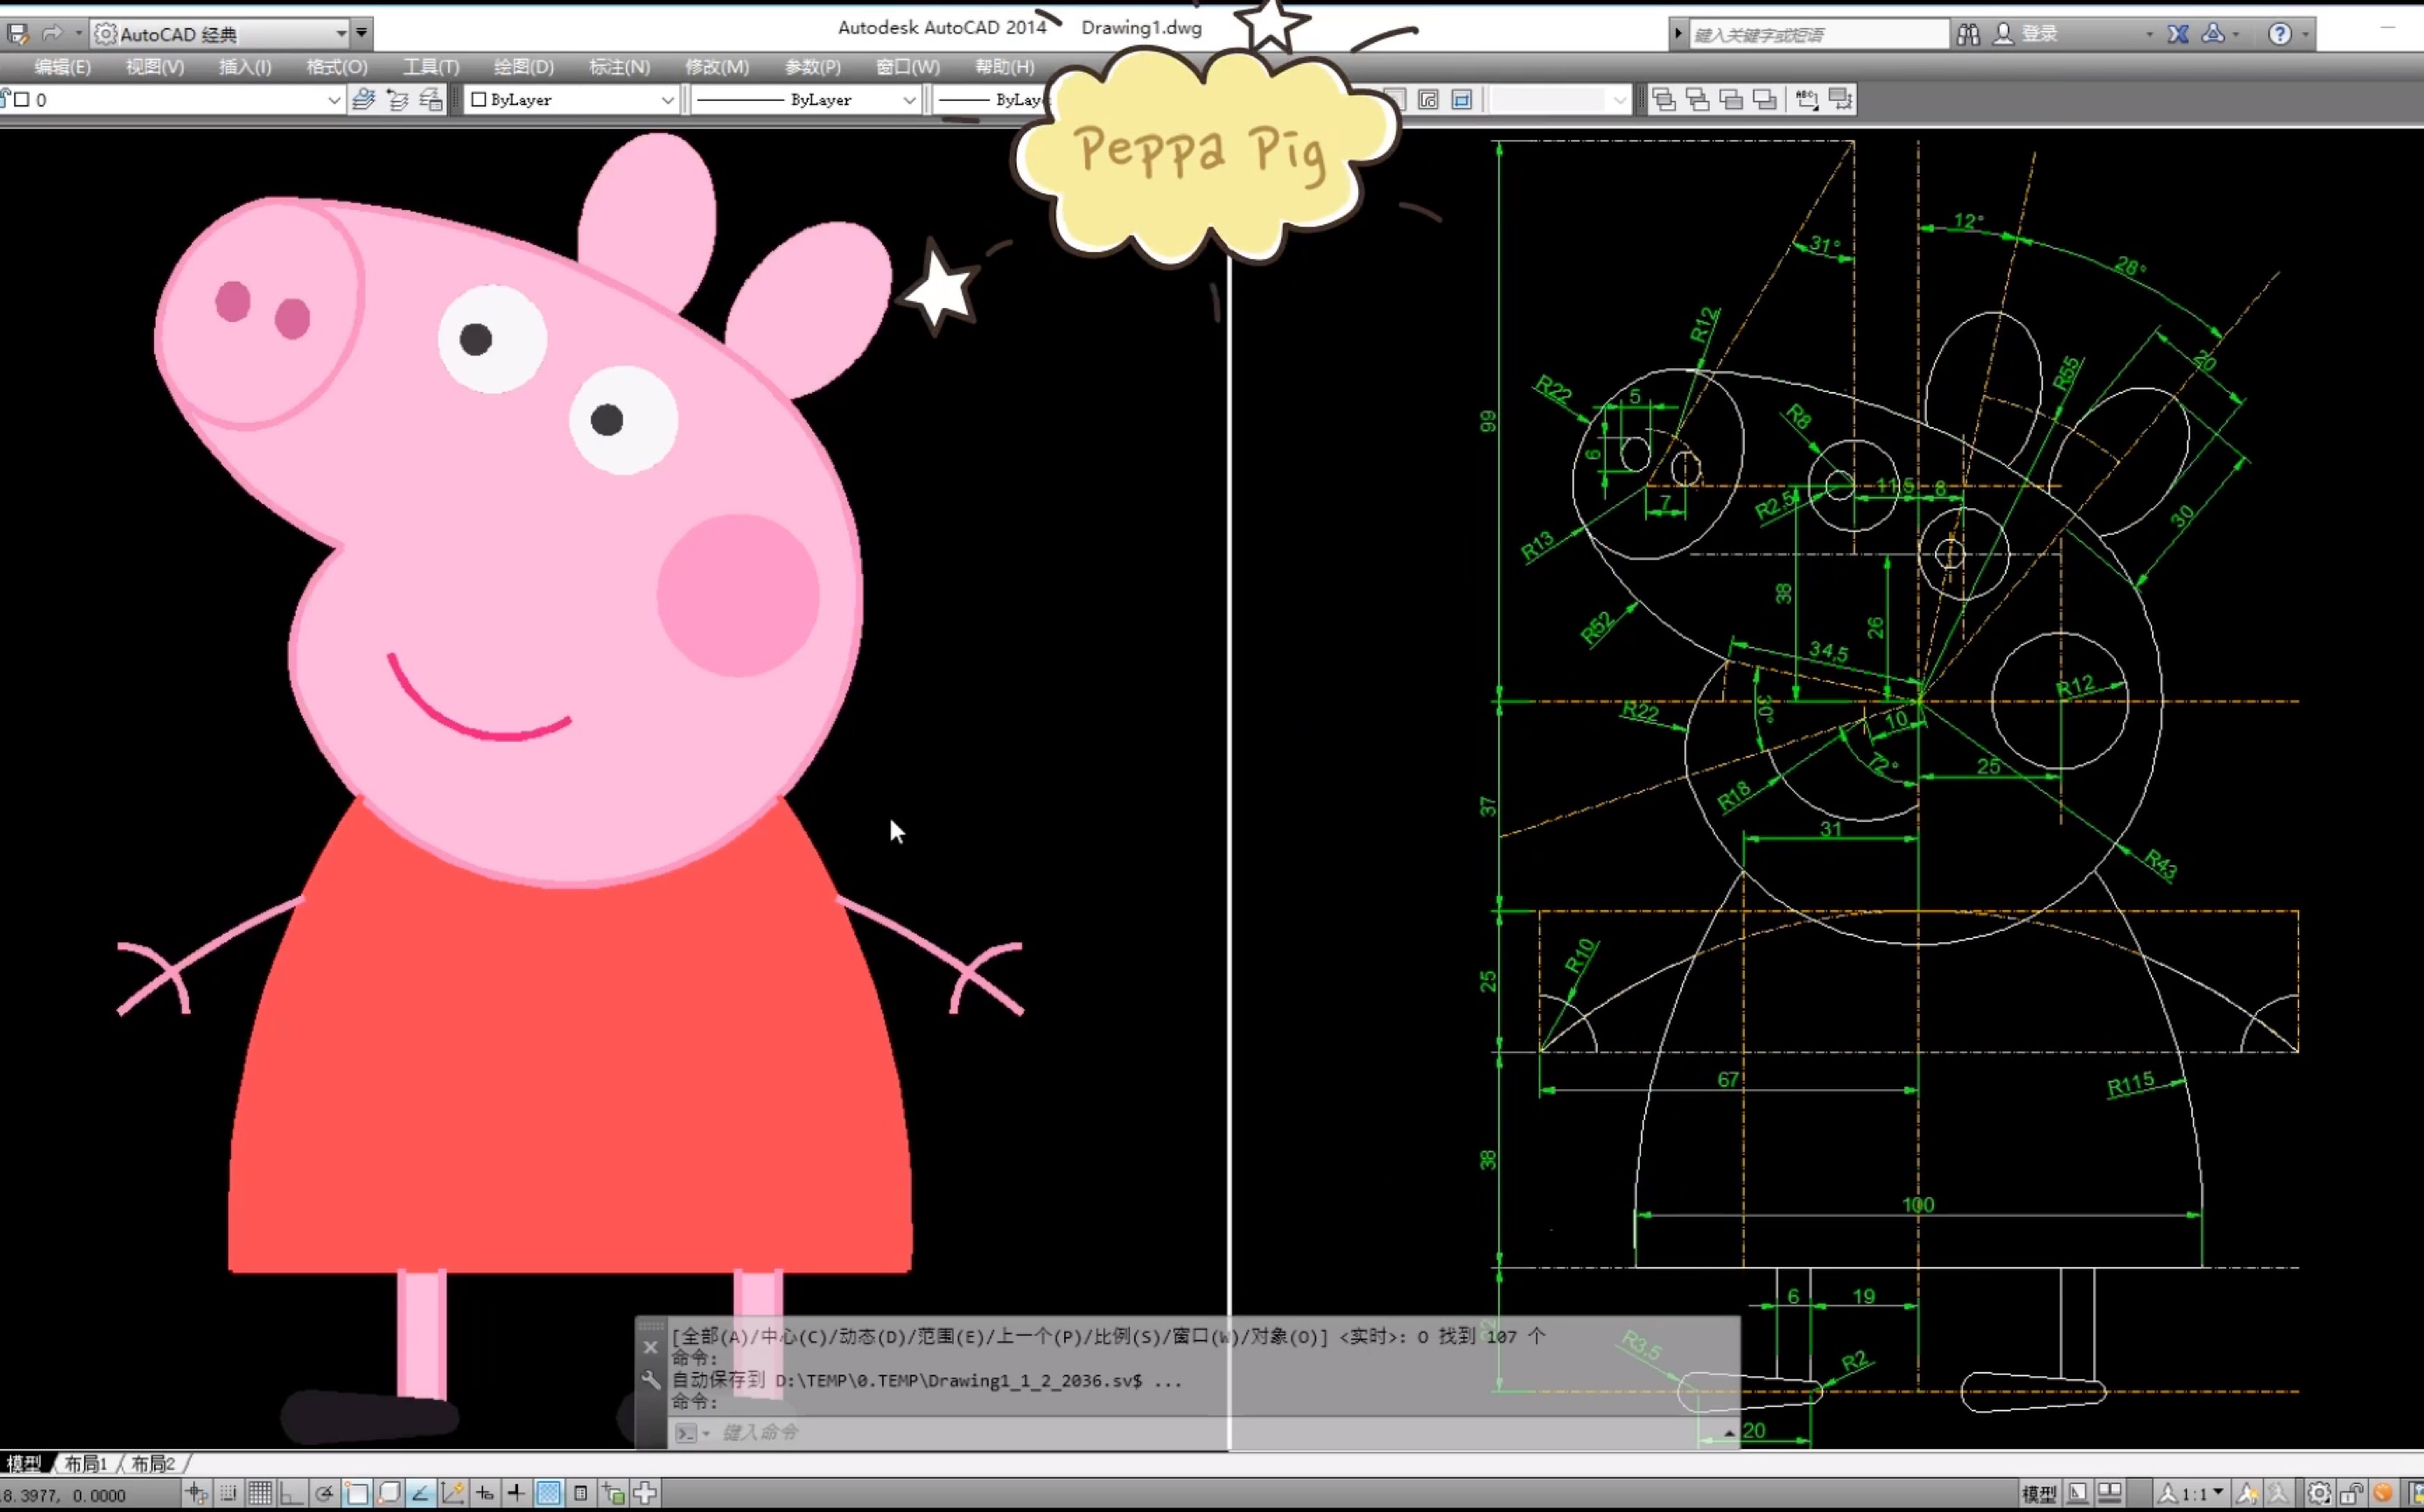Click the help question mark icon

point(2279,34)
